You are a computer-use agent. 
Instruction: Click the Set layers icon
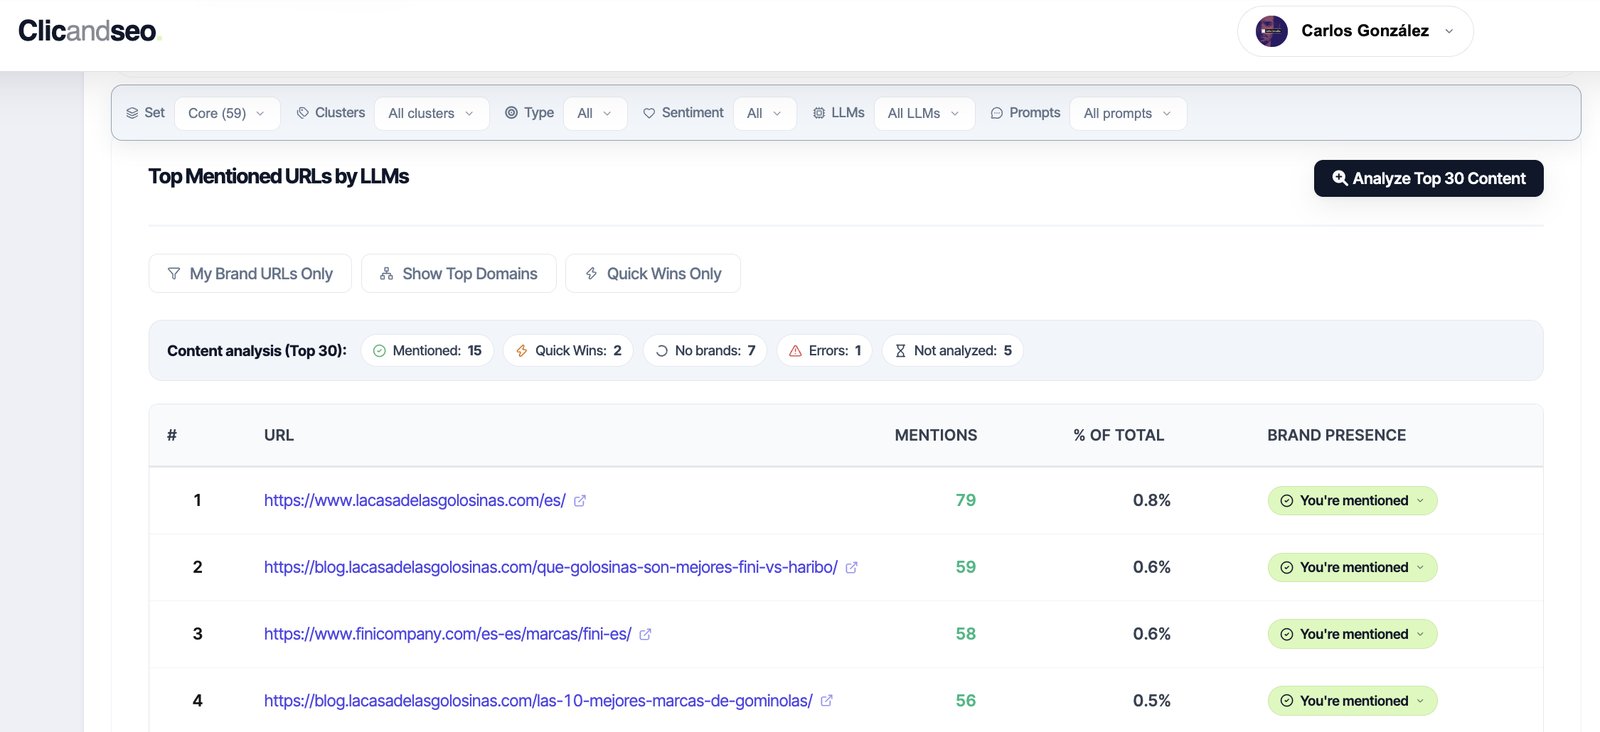132,113
